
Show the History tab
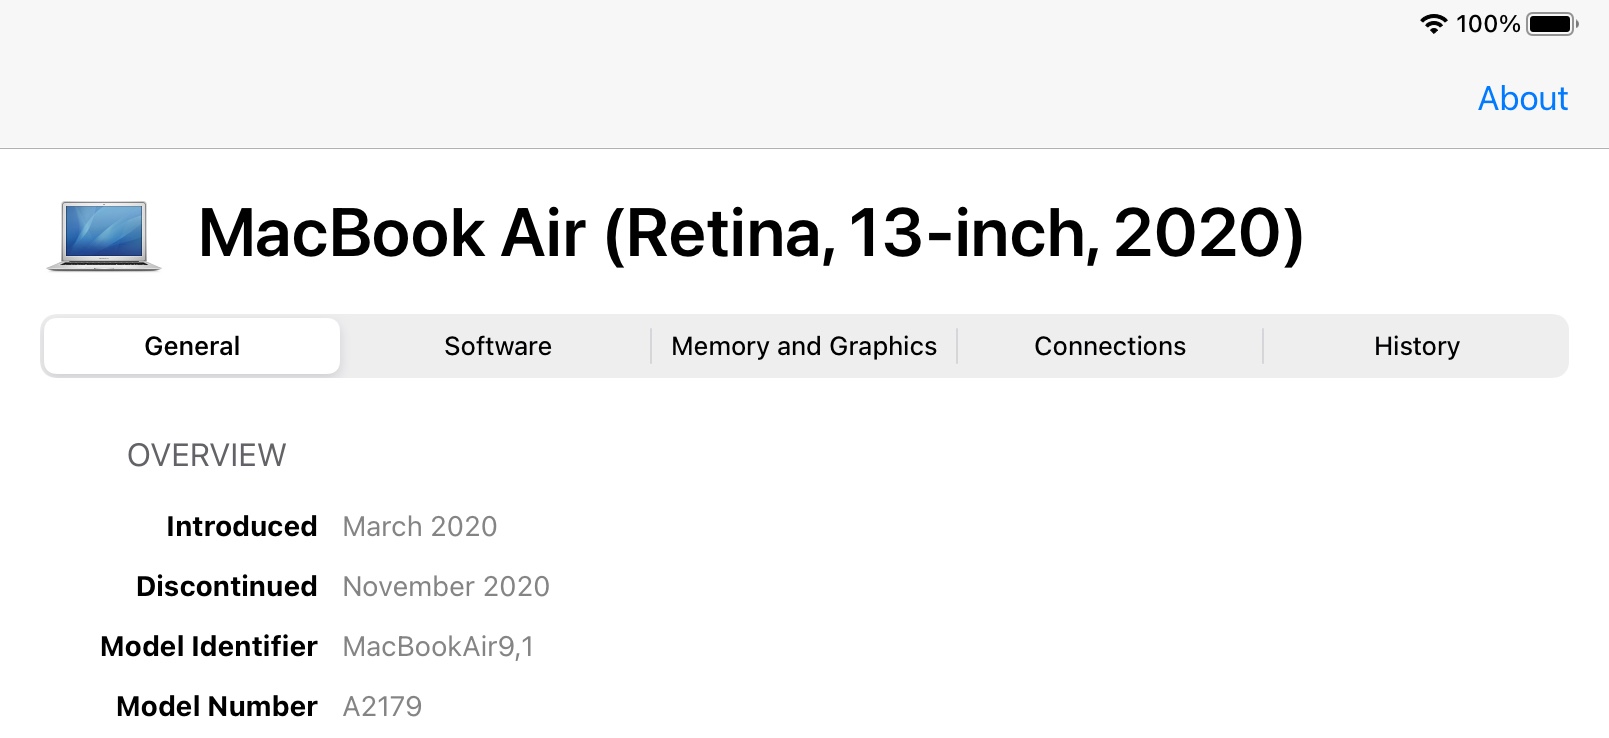[x=1416, y=346]
